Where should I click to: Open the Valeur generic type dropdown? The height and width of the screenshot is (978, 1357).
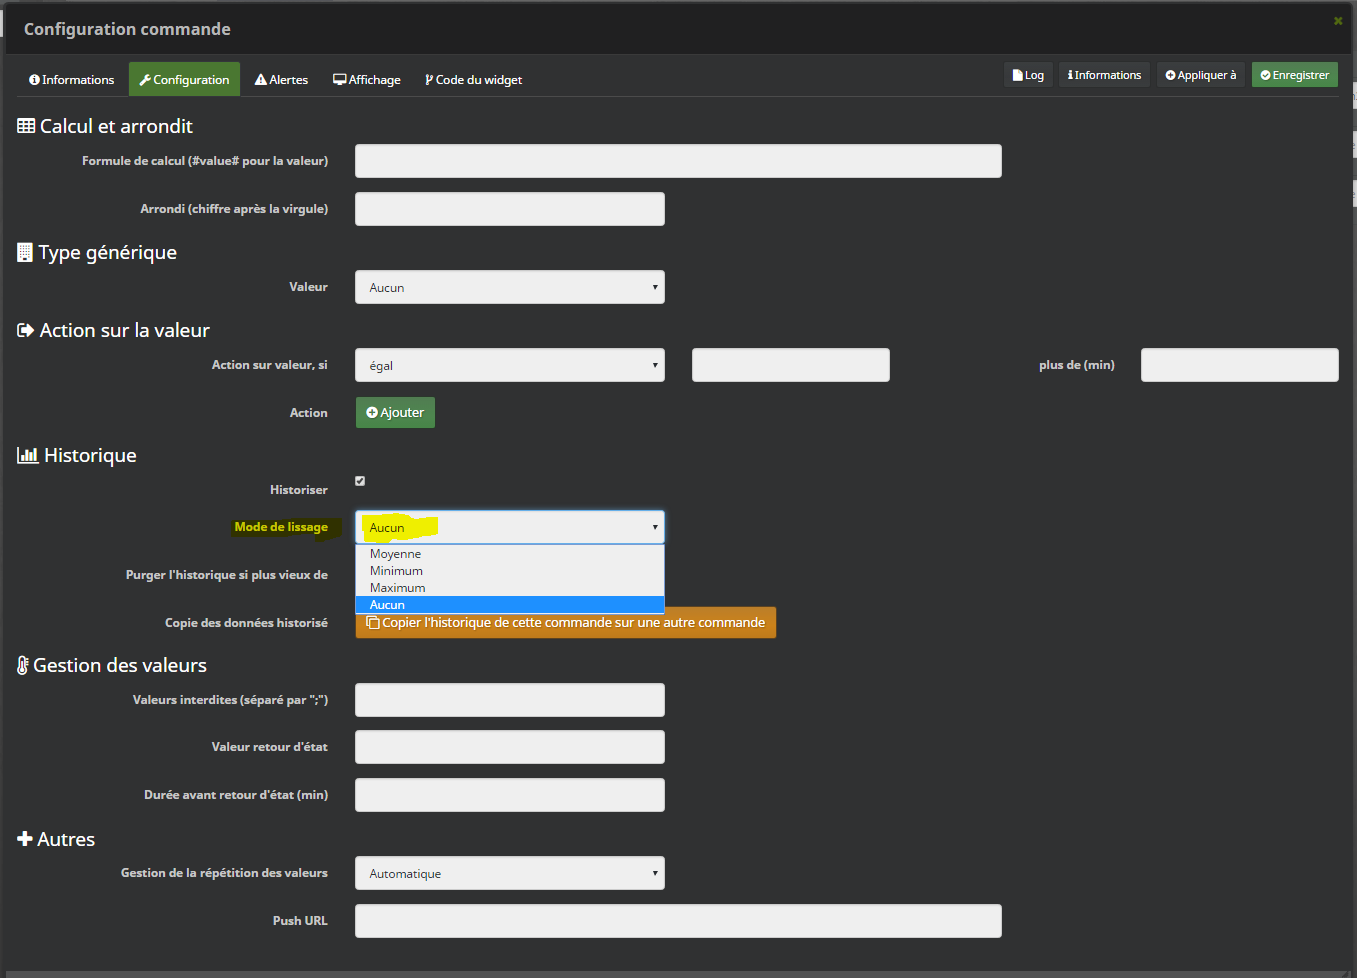(510, 287)
